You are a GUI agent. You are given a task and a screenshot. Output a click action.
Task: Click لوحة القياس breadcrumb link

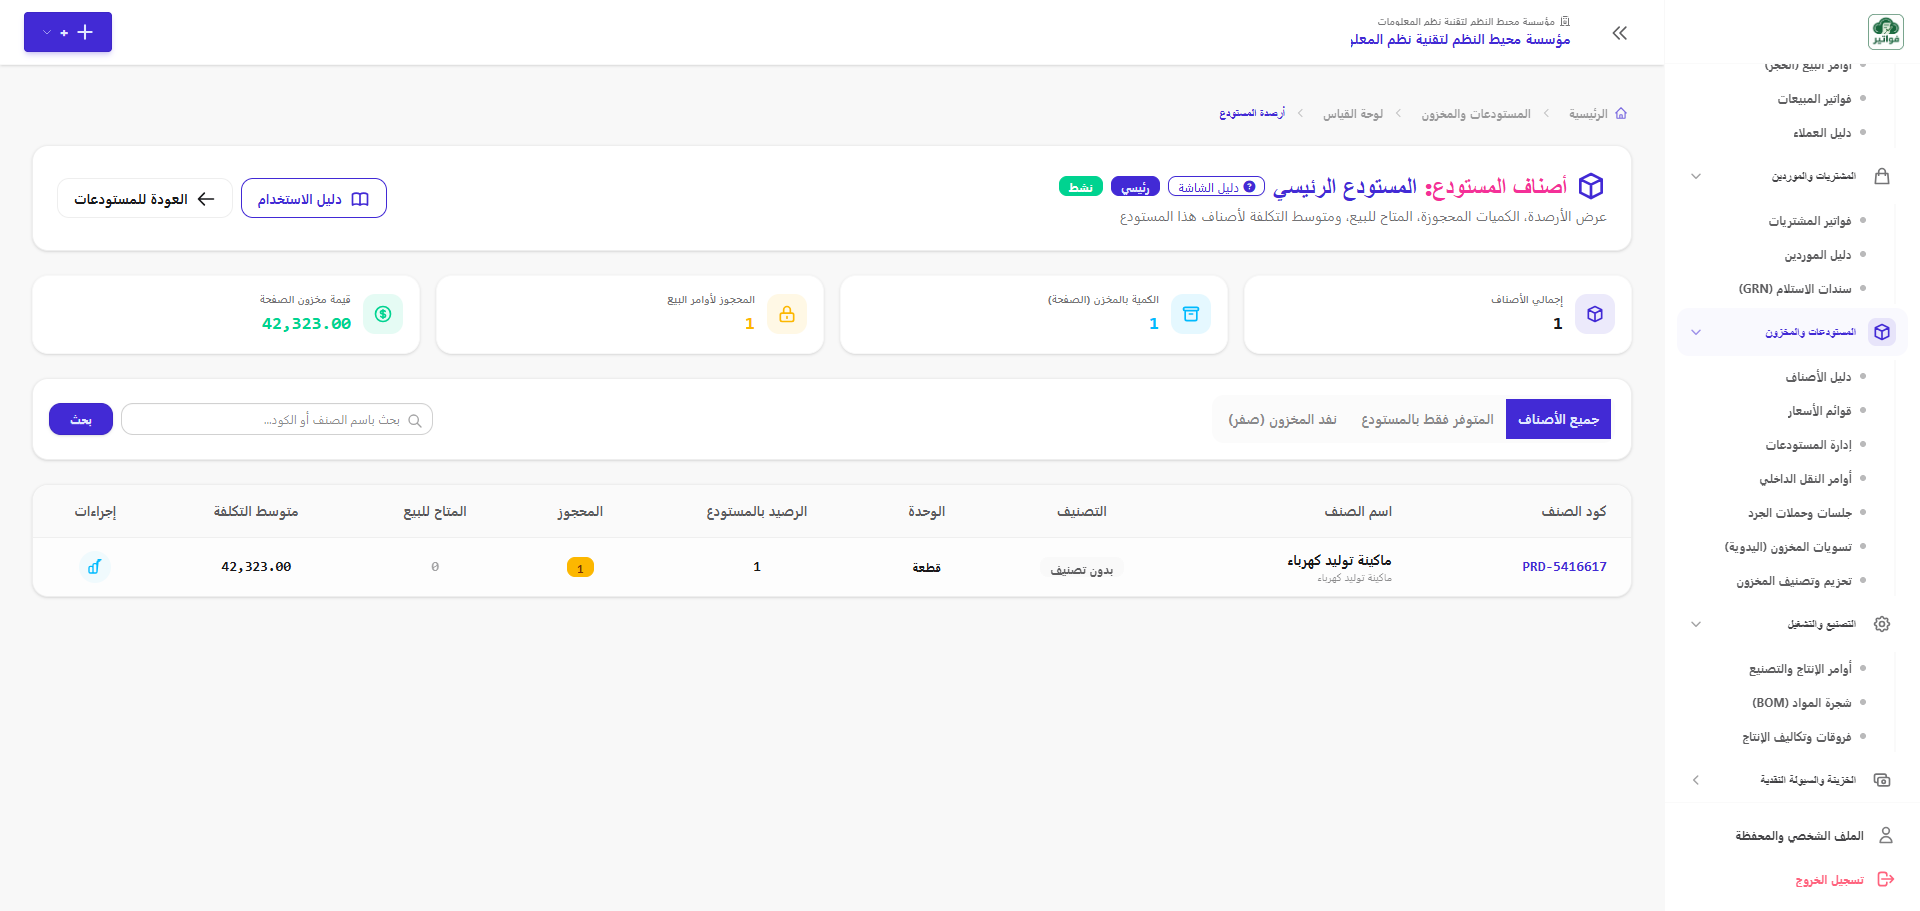[1353, 114]
